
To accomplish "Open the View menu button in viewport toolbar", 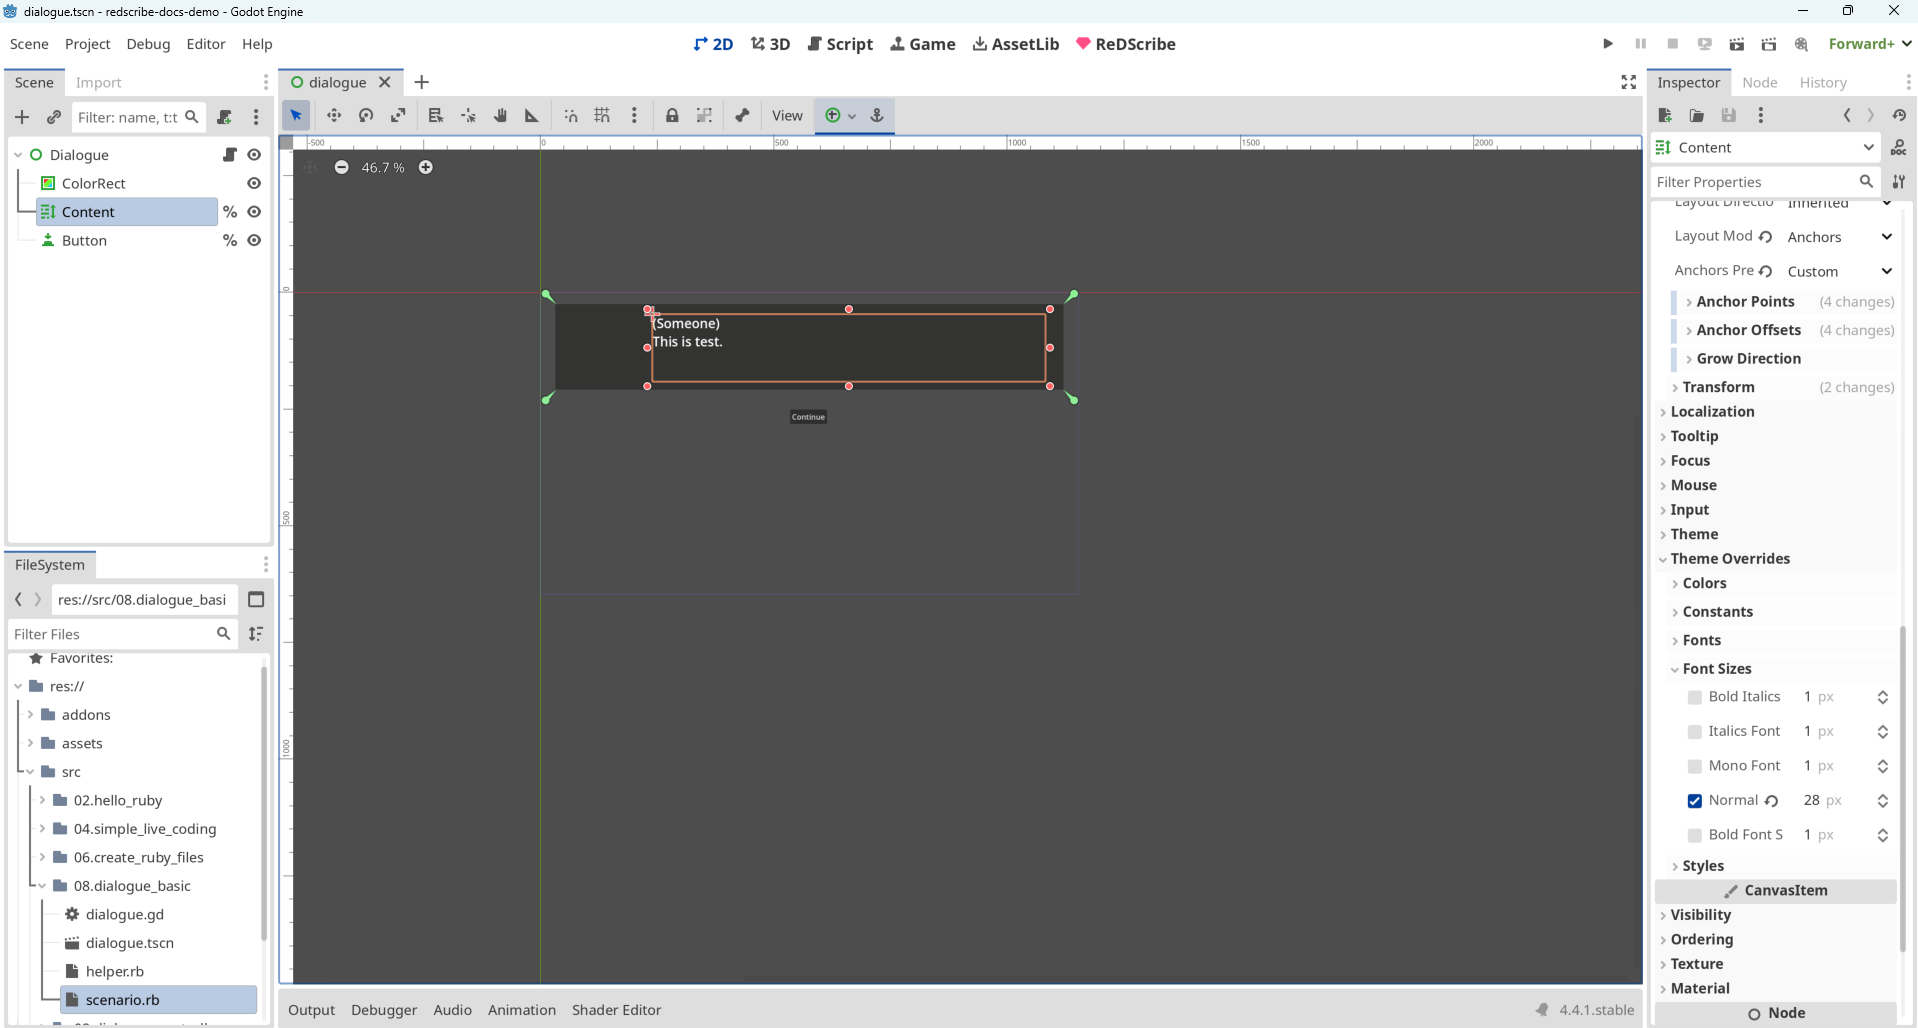I will [x=787, y=116].
